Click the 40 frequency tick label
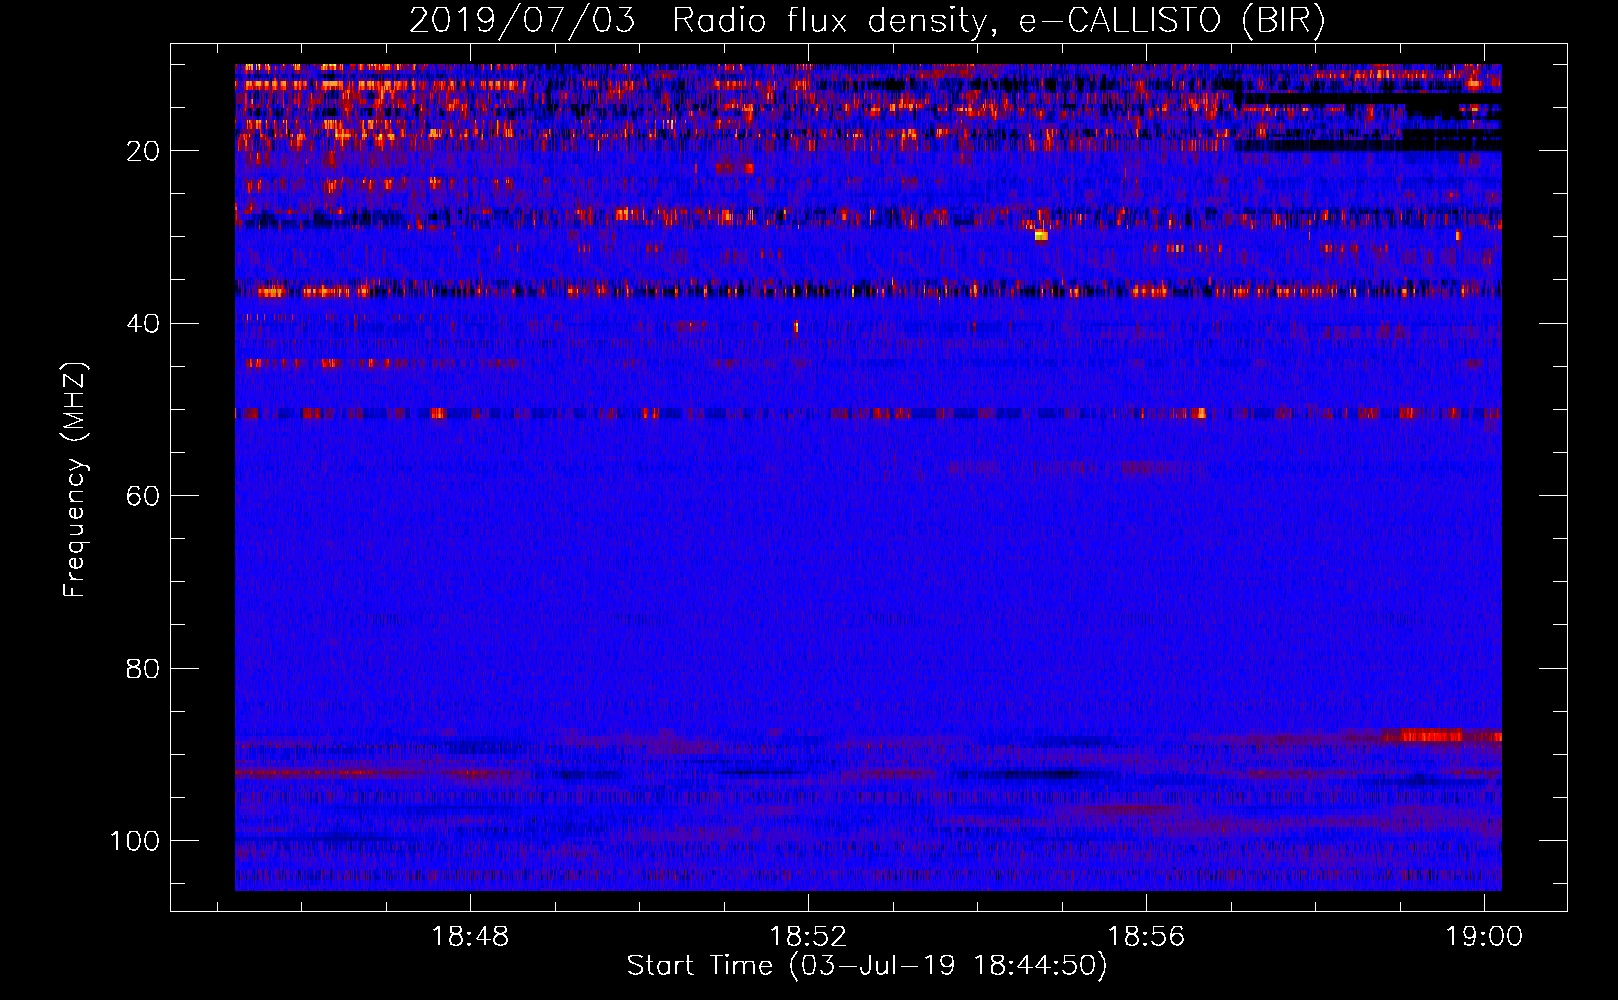The height and width of the screenshot is (1000, 1618). point(143,323)
